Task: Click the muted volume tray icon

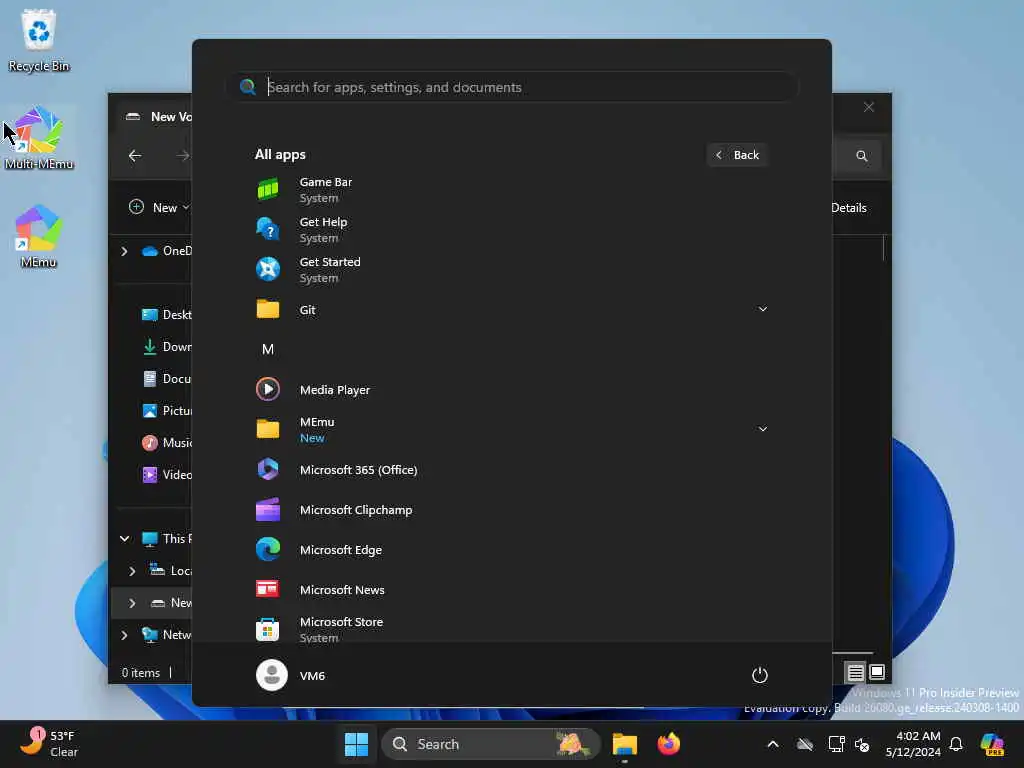Action: (862, 744)
